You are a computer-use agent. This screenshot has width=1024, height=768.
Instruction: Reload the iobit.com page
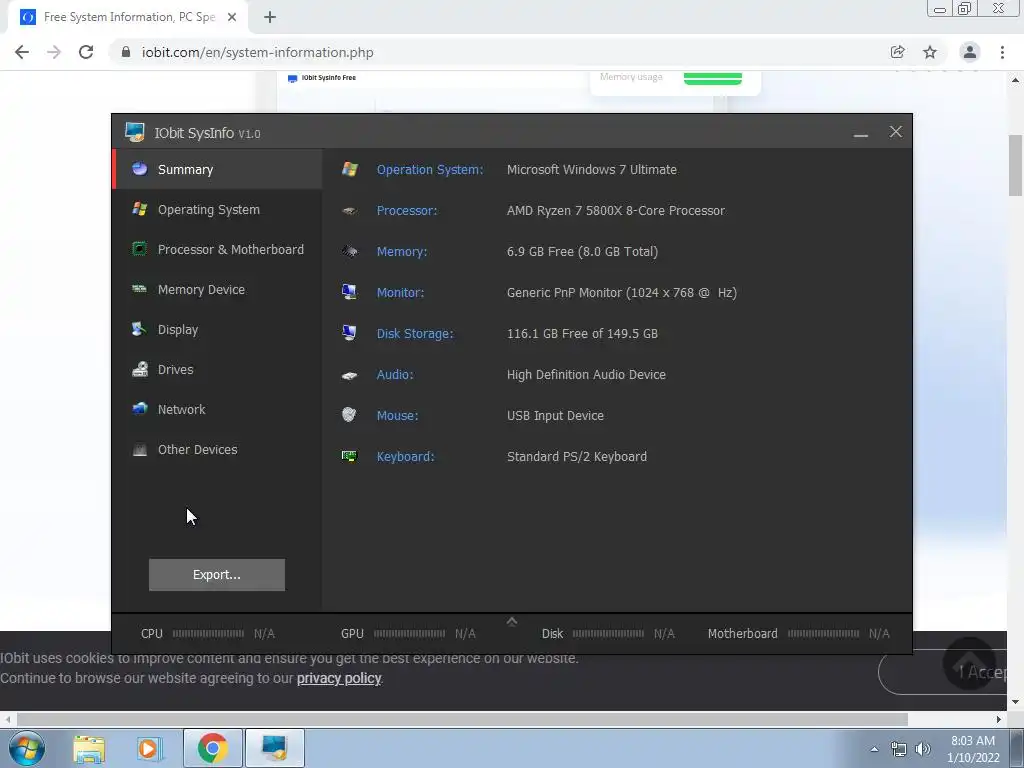pos(86,52)
